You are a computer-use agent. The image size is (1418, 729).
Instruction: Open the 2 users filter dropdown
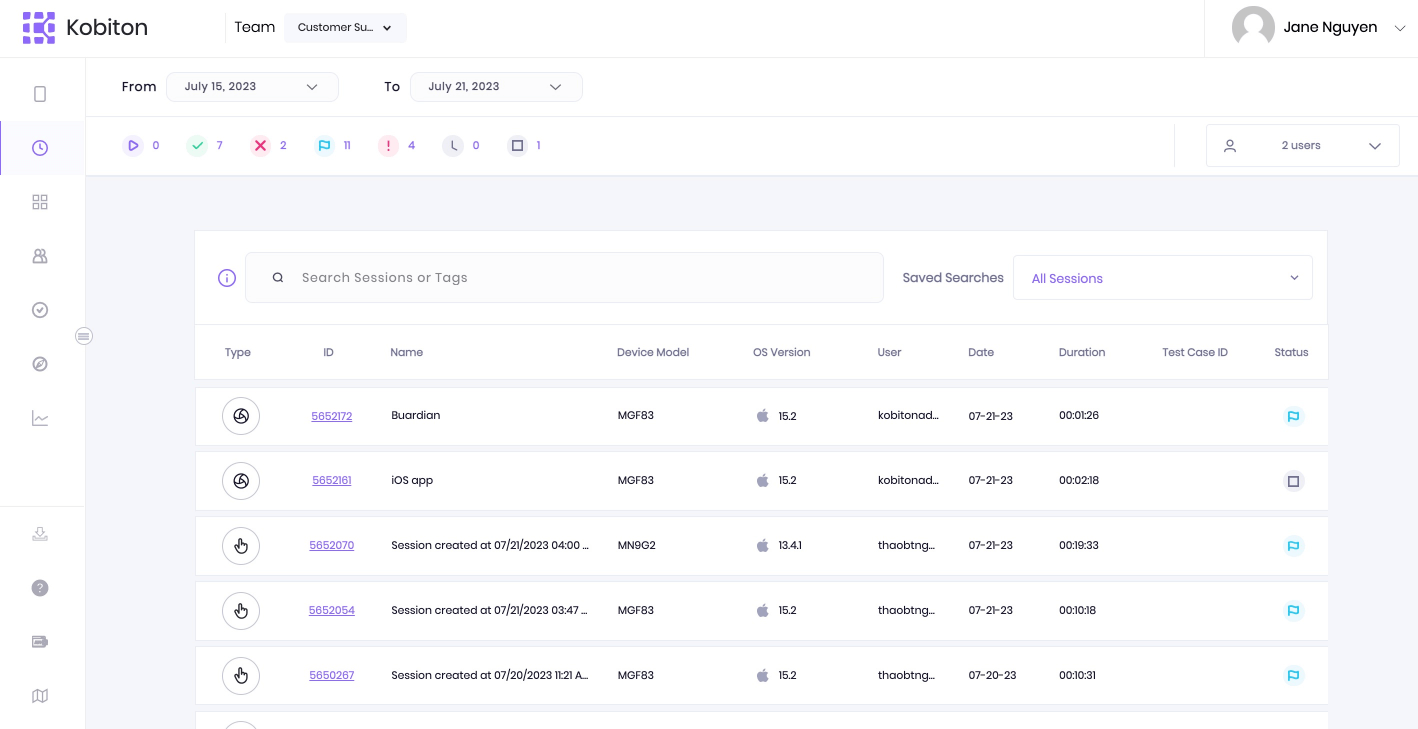1302,146
